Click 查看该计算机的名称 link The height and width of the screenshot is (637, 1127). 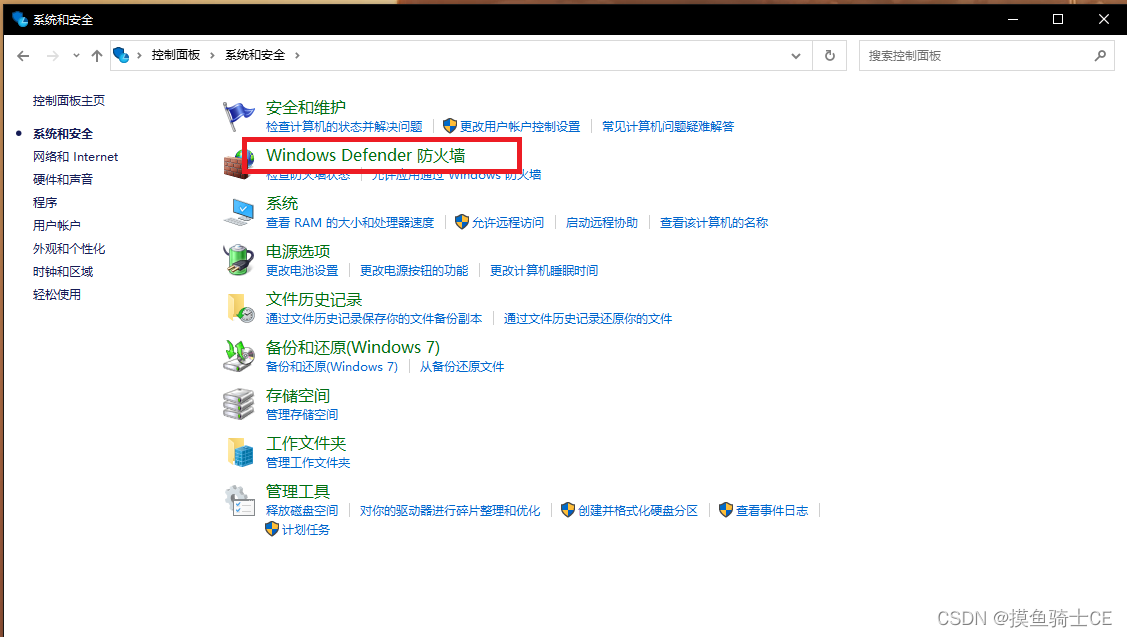point(714,223)
